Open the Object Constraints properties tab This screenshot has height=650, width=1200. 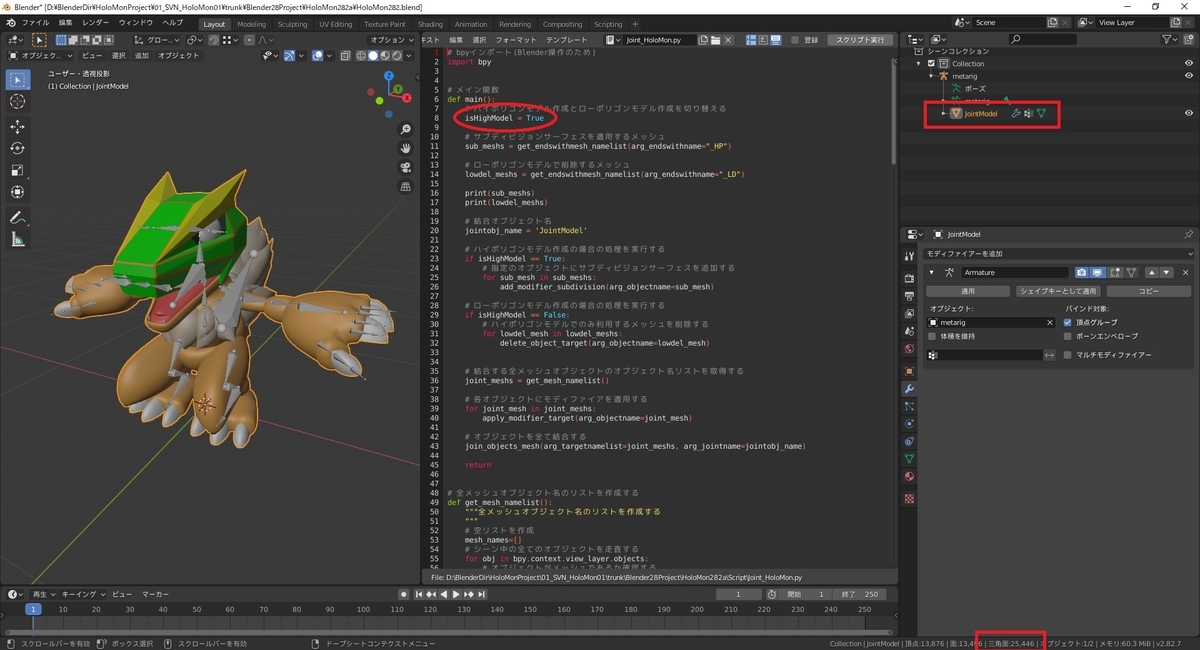[909, 441]
